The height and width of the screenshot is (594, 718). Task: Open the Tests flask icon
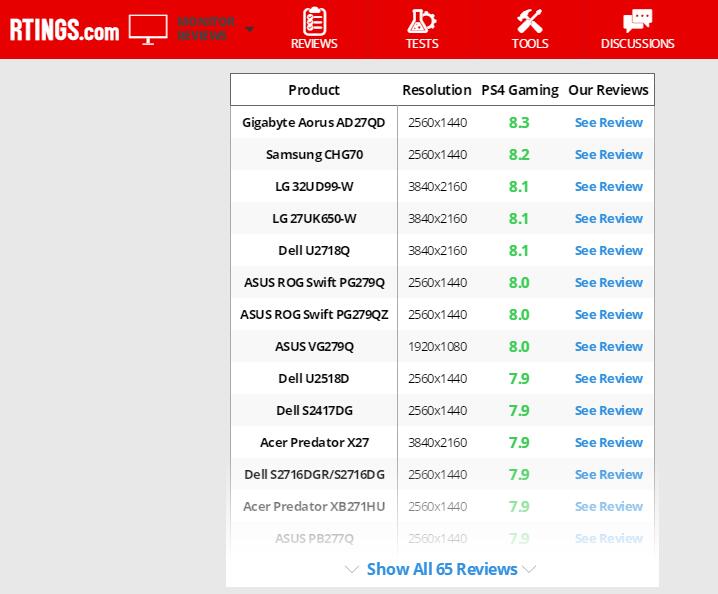422,21
